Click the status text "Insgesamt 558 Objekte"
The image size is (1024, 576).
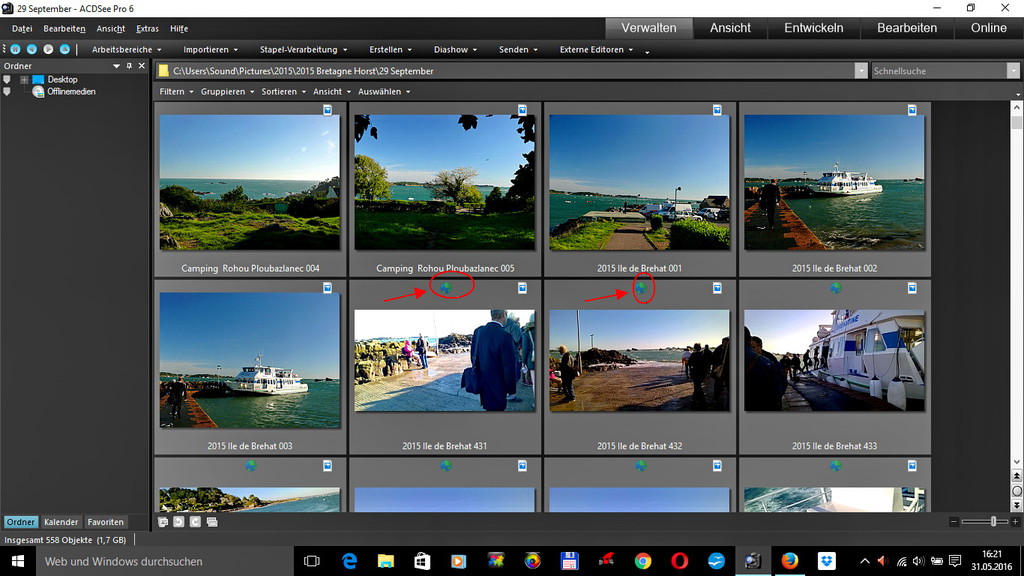click(50, 540)
